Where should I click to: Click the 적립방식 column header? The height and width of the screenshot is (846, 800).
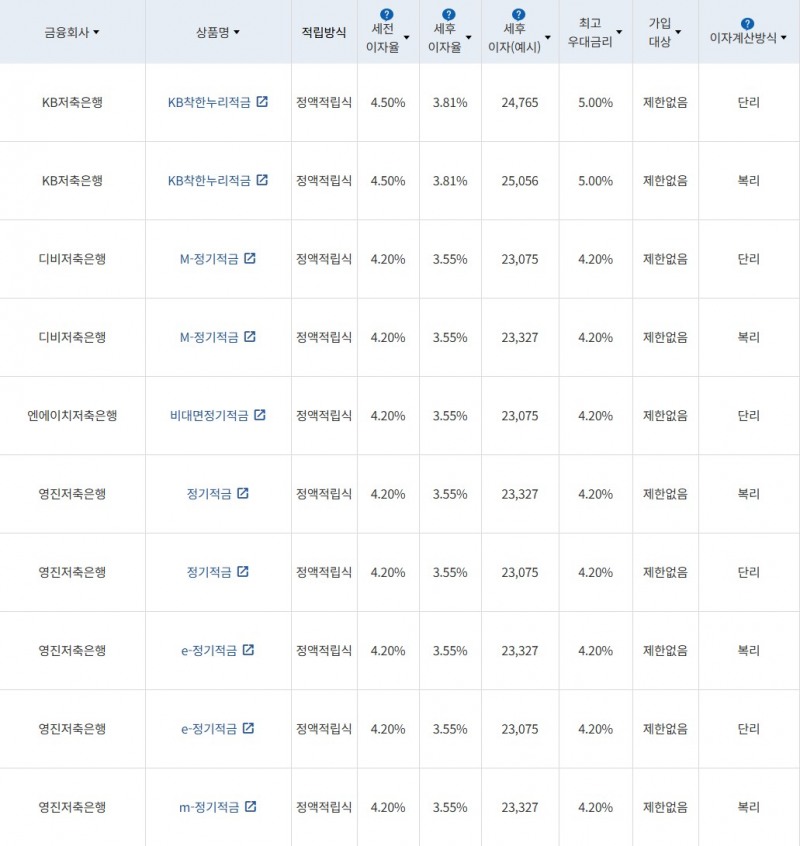point(324,30)
